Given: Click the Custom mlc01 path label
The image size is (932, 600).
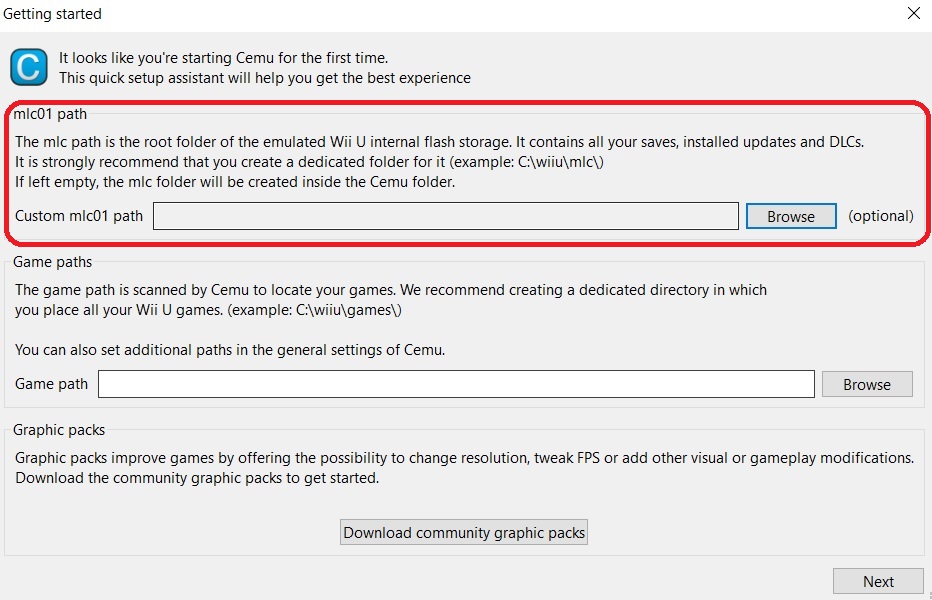Looking at the screenshot, I should pos(79,216).
